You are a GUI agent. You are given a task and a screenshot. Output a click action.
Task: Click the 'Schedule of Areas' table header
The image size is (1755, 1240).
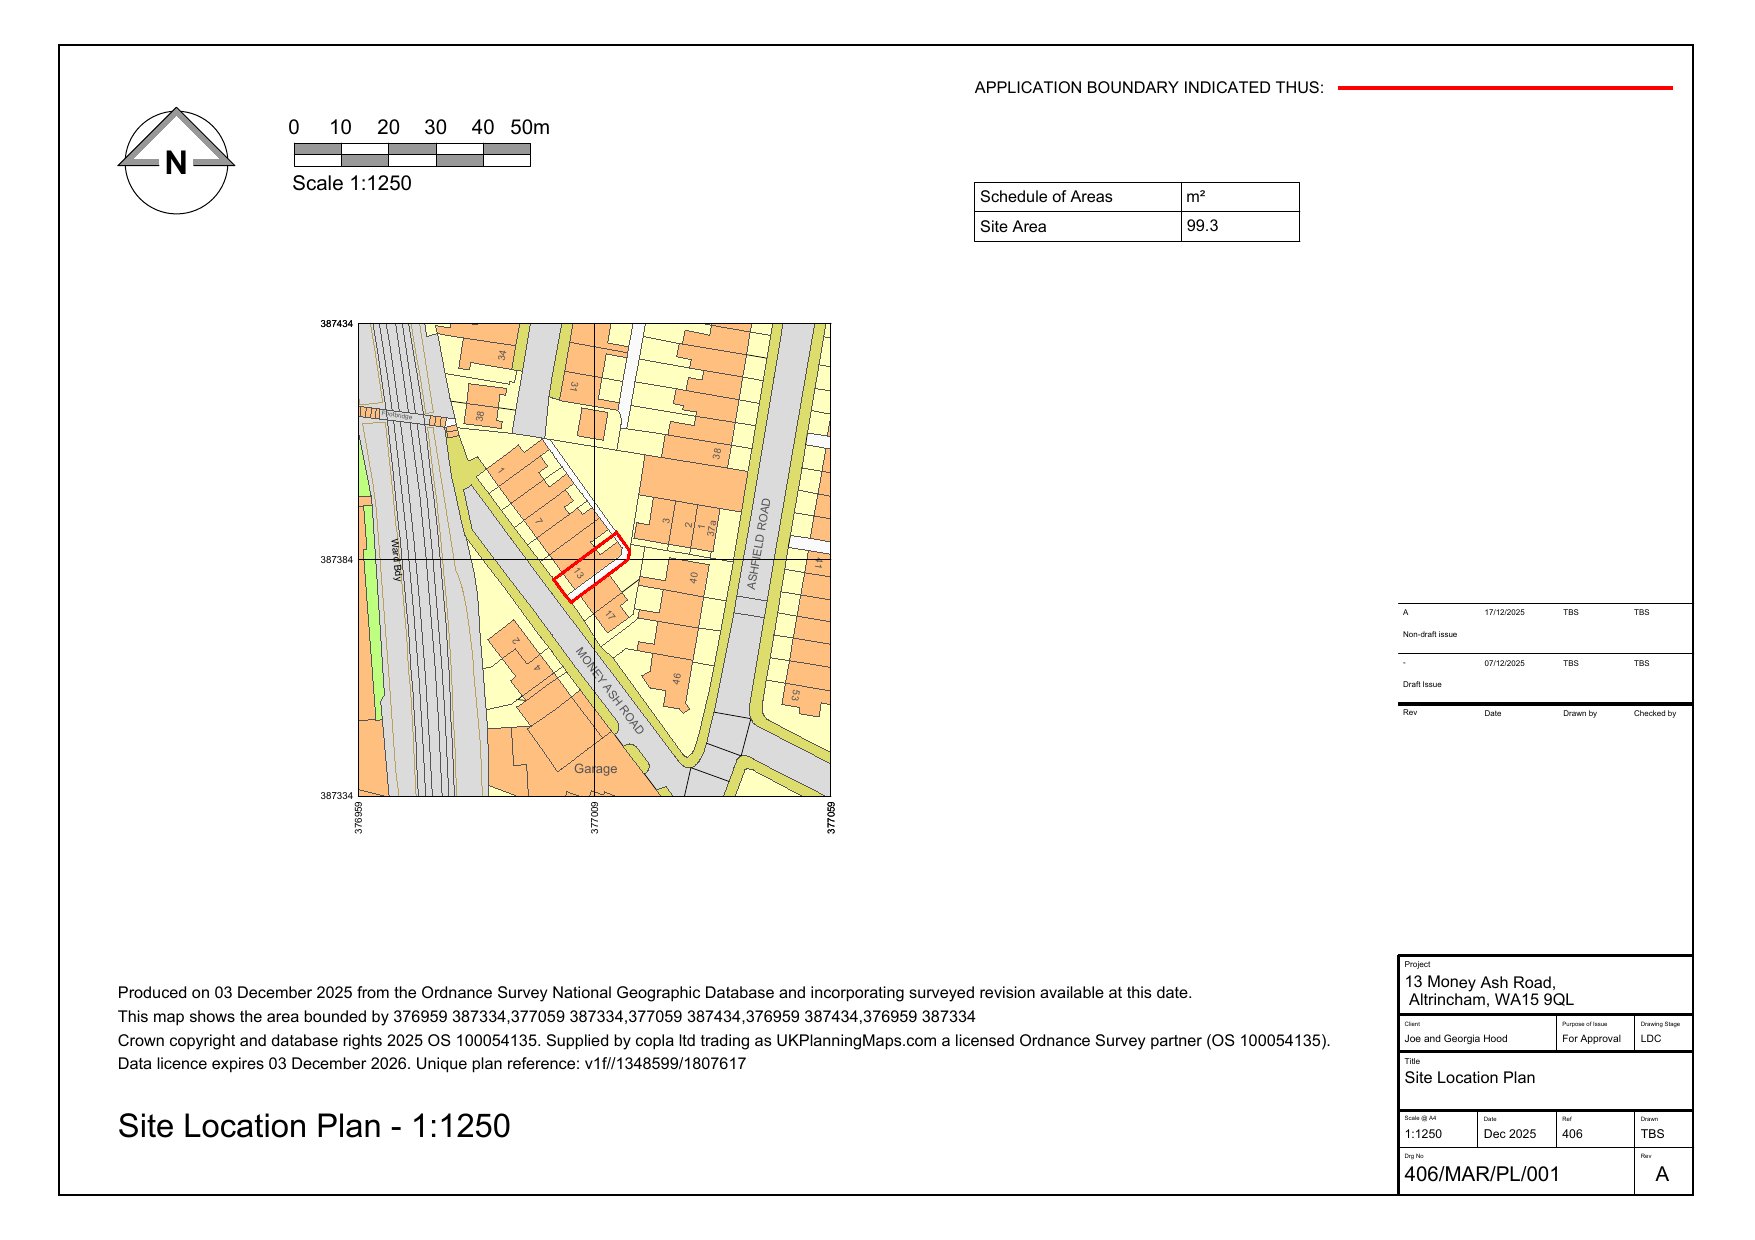pyautogui.click(x=1046, y=197)
